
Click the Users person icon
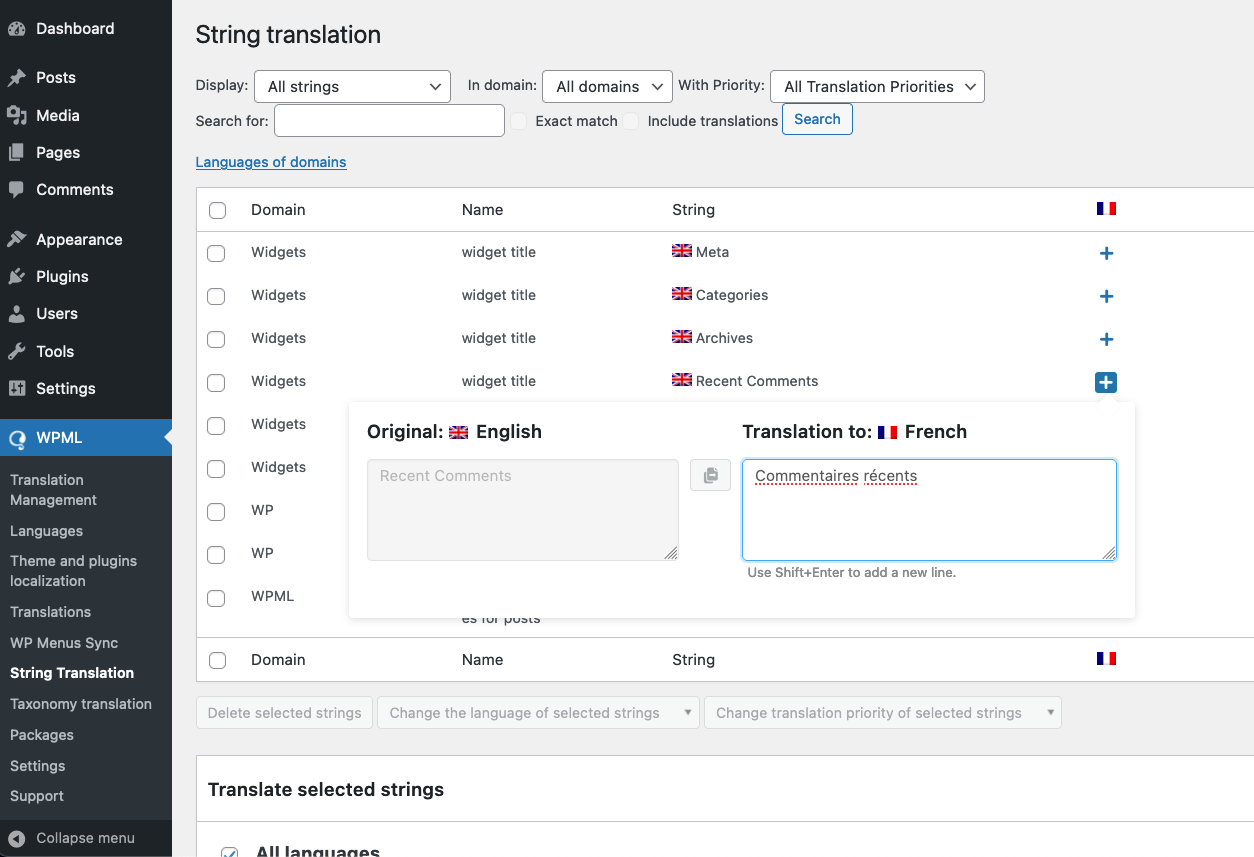pos(17,314)
